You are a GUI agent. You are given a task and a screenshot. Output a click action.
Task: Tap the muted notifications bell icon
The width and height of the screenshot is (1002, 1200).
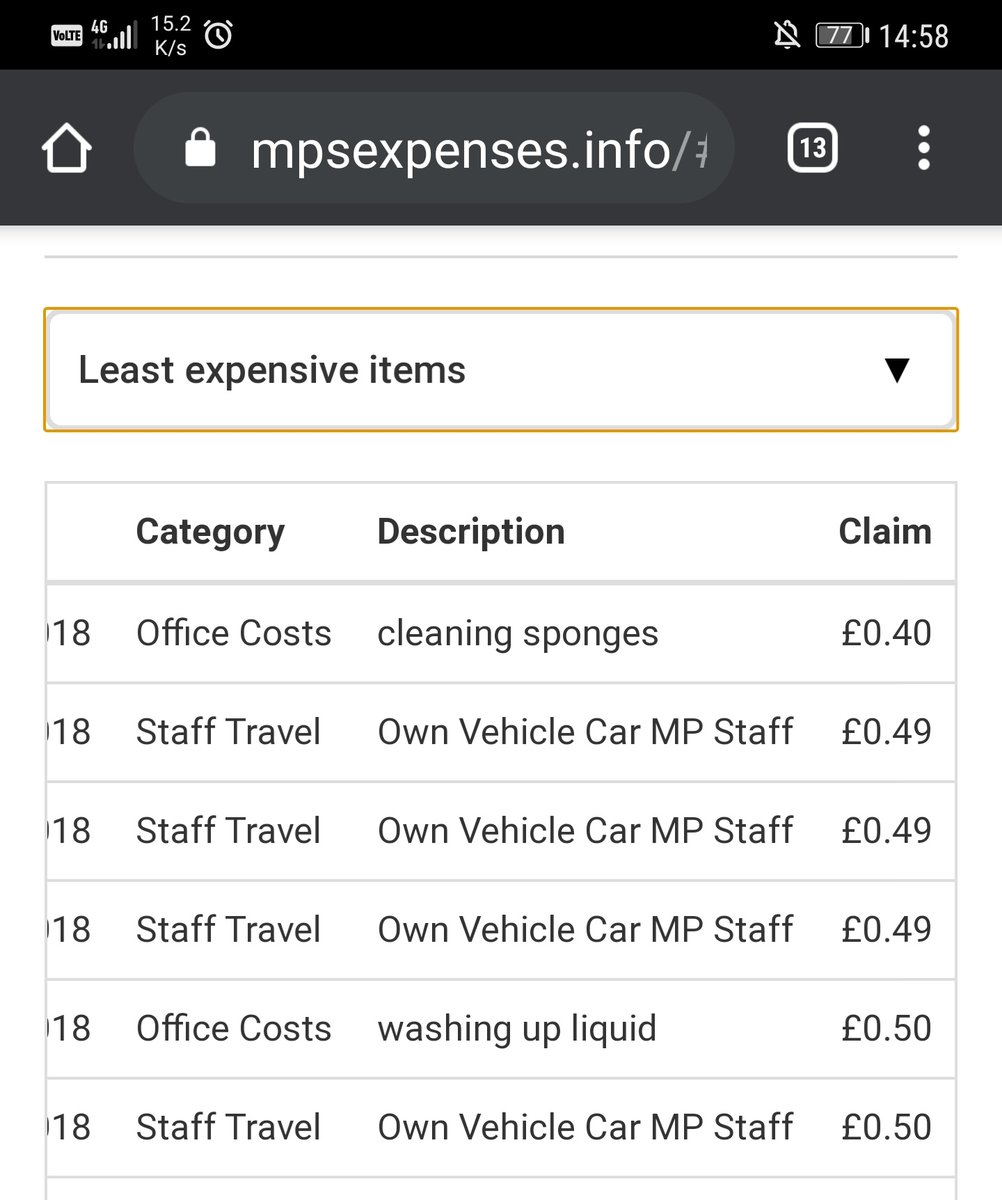pyautogui.click(x=787, y=36)
